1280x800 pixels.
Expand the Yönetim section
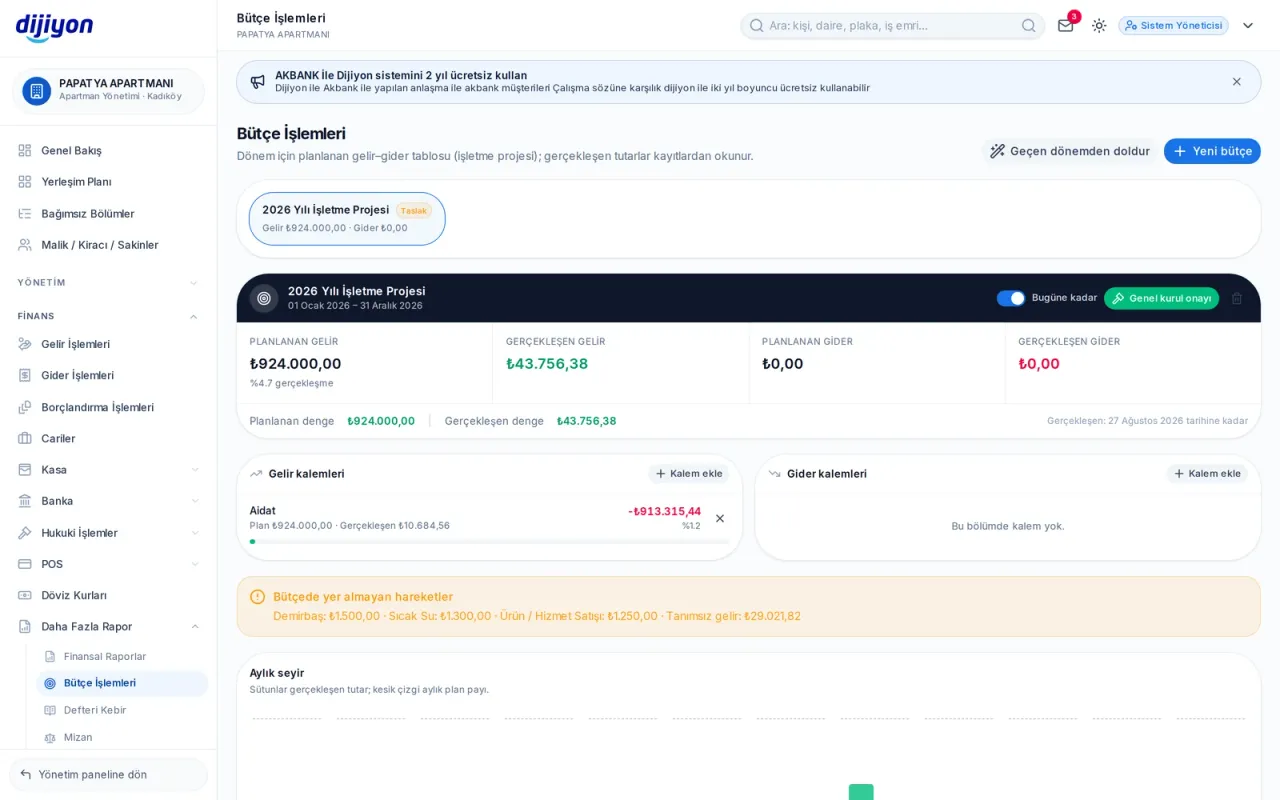click(108, 283)
